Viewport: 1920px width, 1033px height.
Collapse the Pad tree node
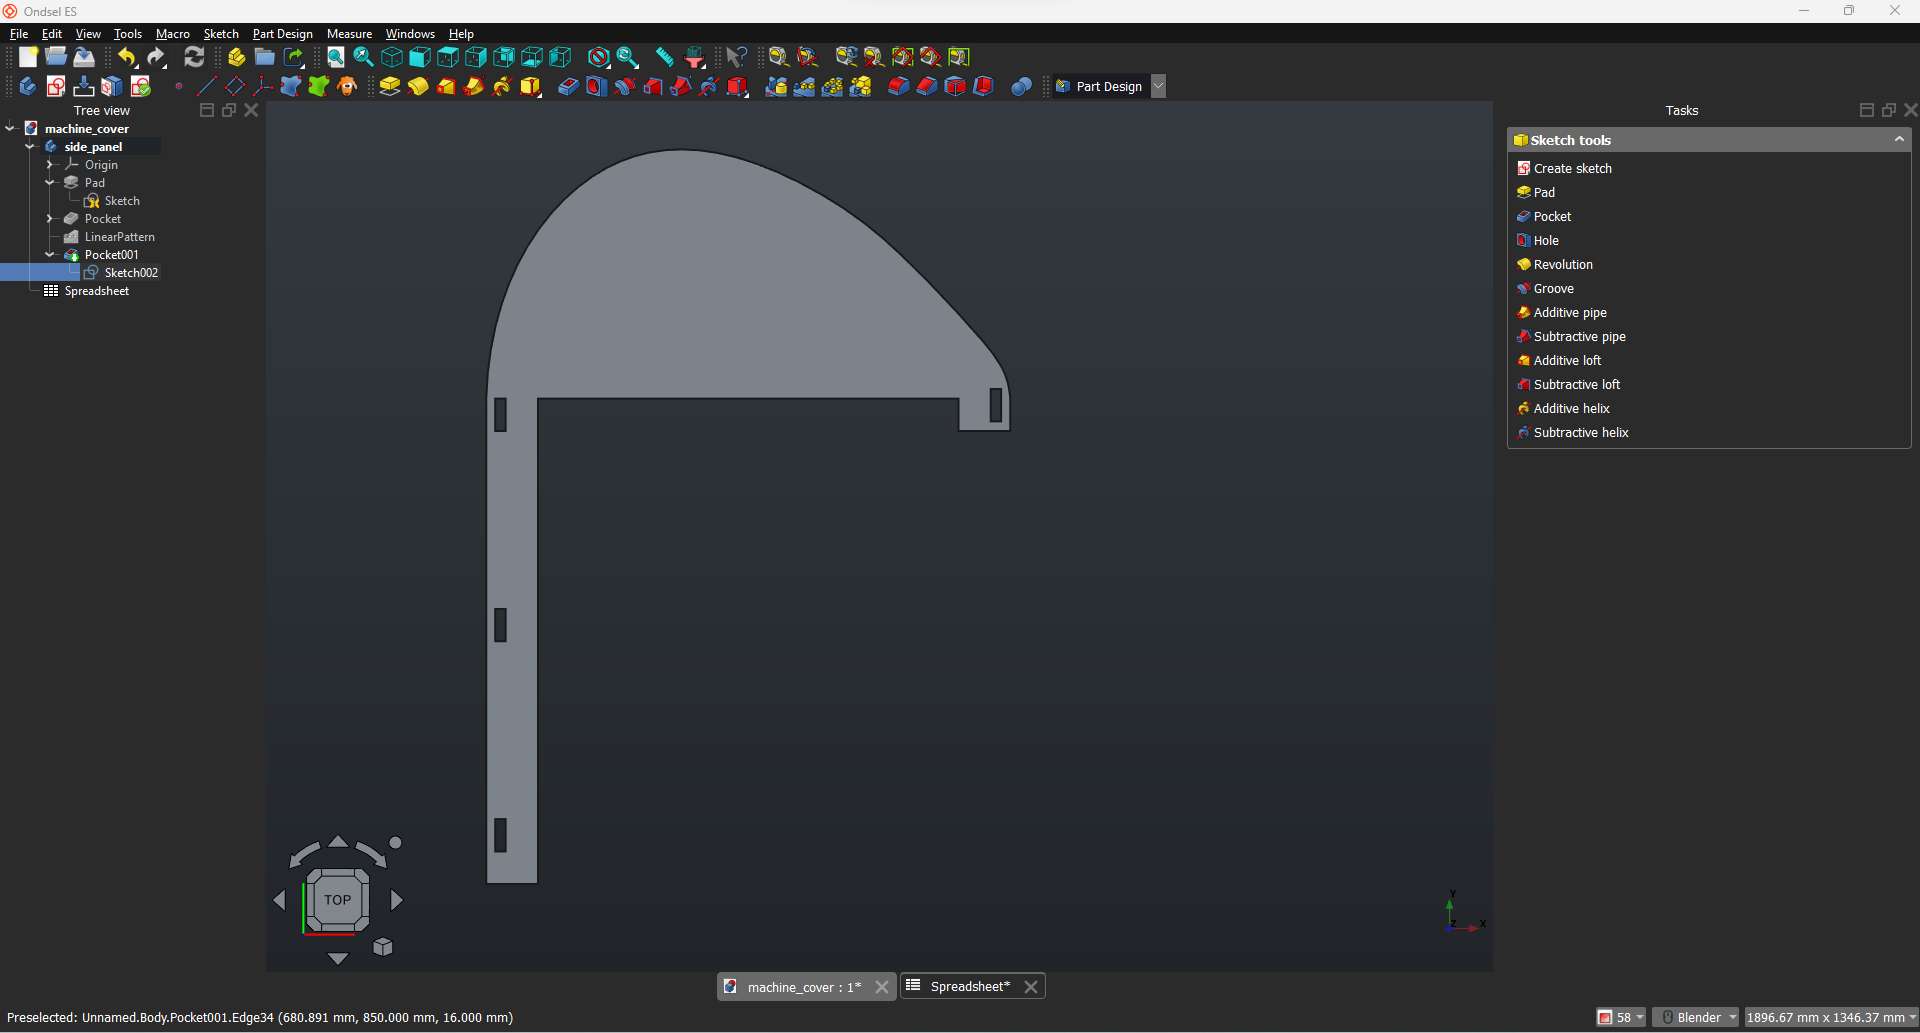(x=50, y=182)
